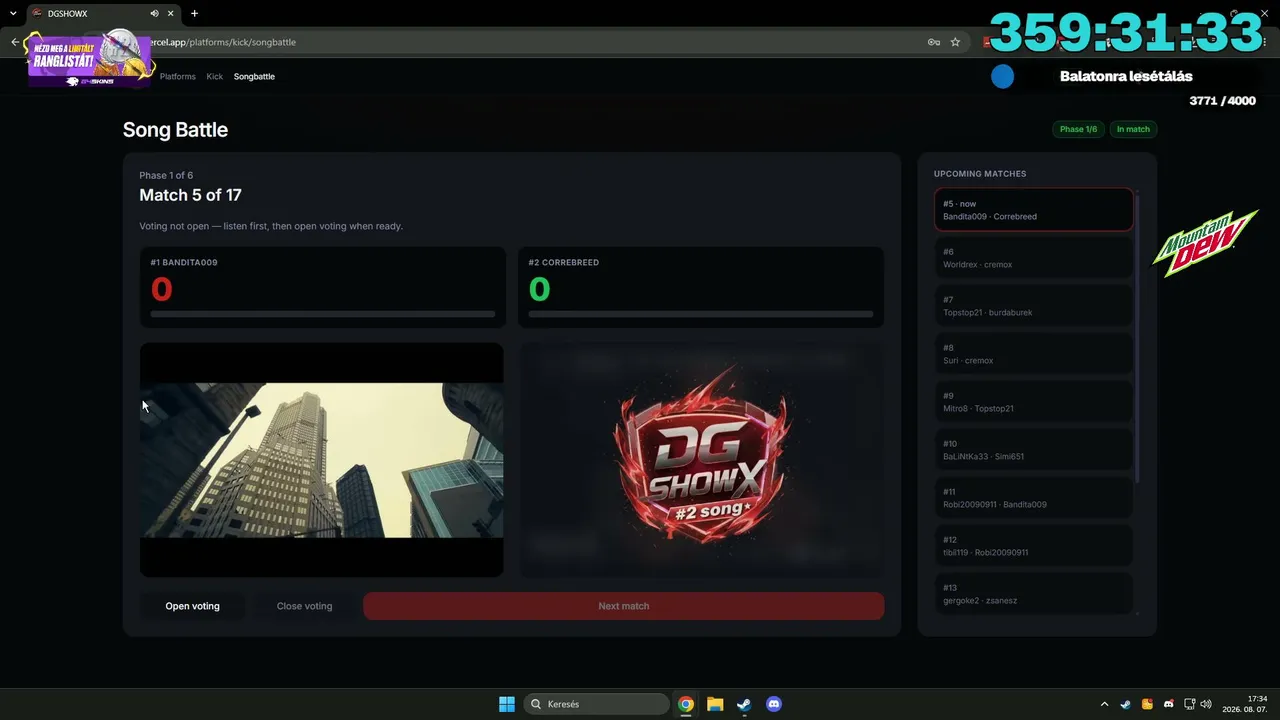Select match #5 Bandita009 · Correbreed
Screen dimensions: 1280x720
point(1034,210)
